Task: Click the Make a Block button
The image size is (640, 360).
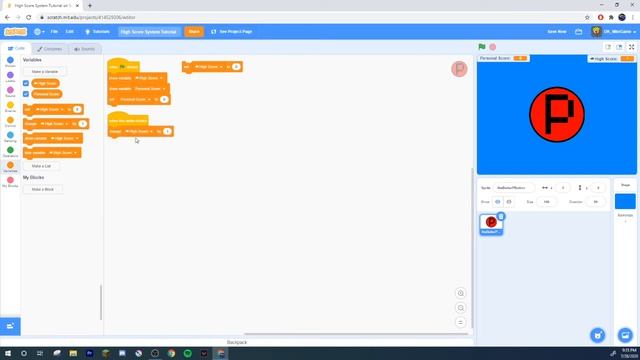Action: click(42, 189)
